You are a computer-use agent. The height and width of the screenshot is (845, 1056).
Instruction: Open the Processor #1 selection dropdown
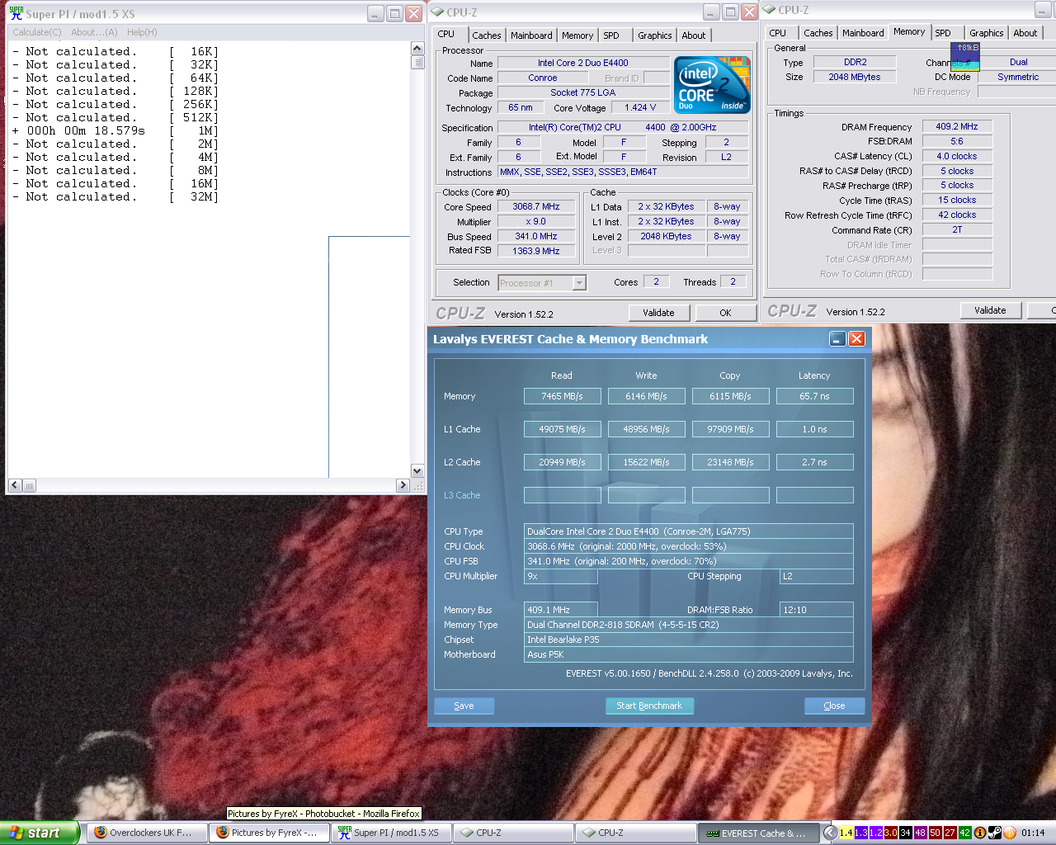pos(542,283)
